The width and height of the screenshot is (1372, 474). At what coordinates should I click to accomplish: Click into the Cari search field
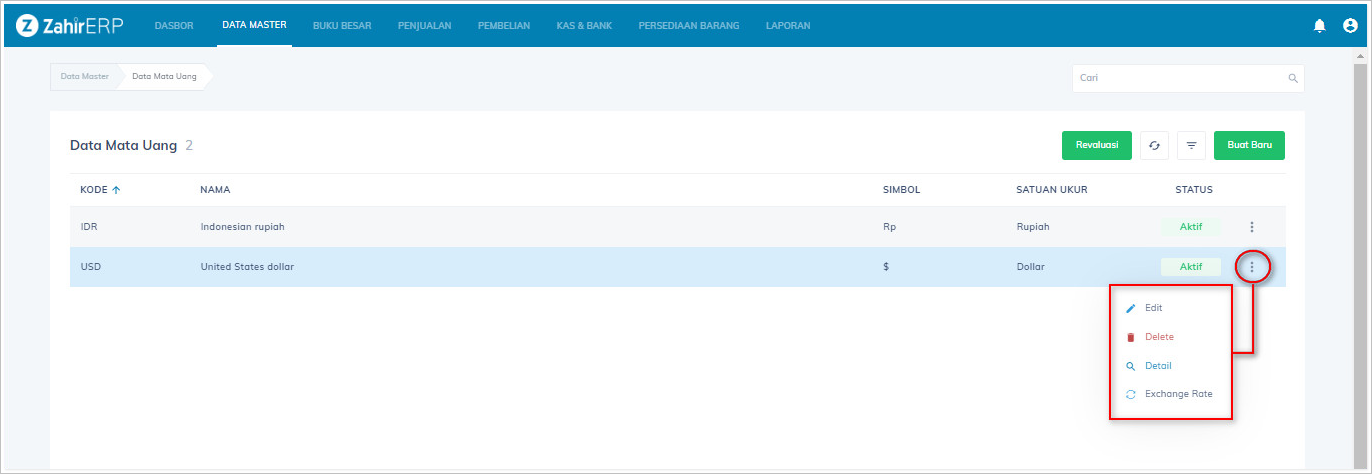pyautogui.click(x=1180, y=78)
